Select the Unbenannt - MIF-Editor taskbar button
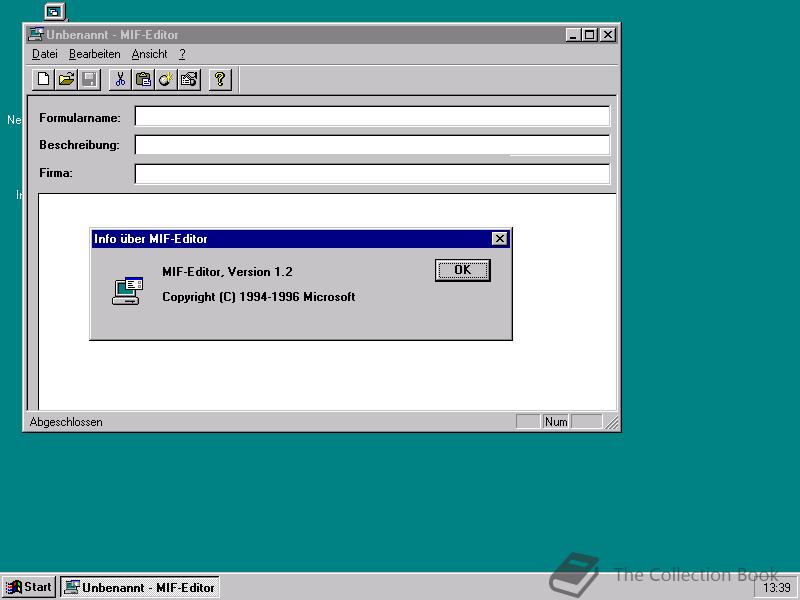The height and width of the screenshot is (600, 800). pyautogui.click(x=140, y=588)
